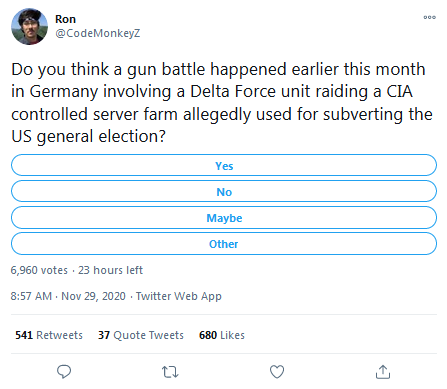
Task: View the 37 Quote Tweets list
Action: 141,335
